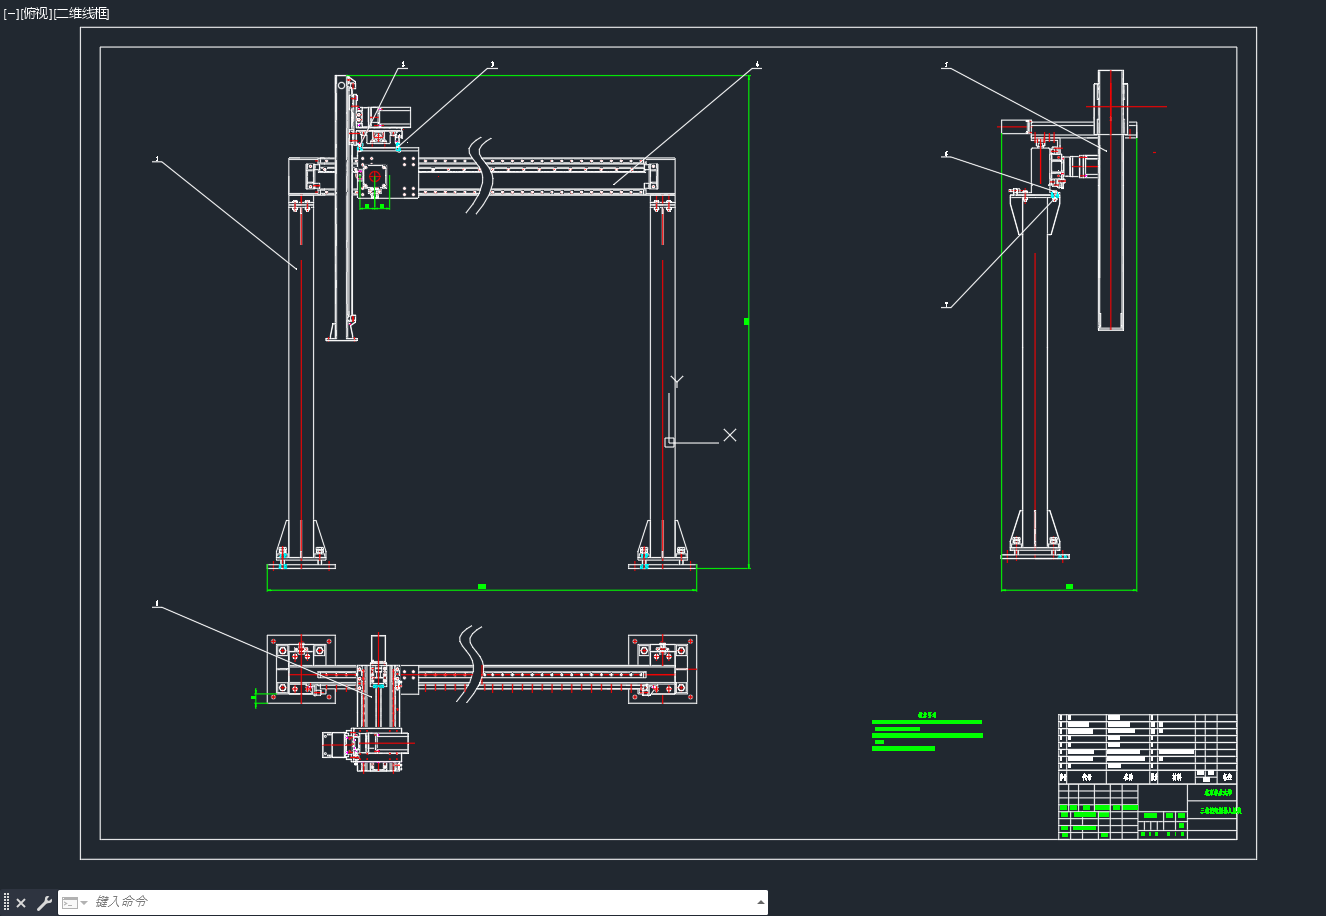Open command line customize wrench menu
This screenshot has width=1326, height=916.
(x=44, y=903)
